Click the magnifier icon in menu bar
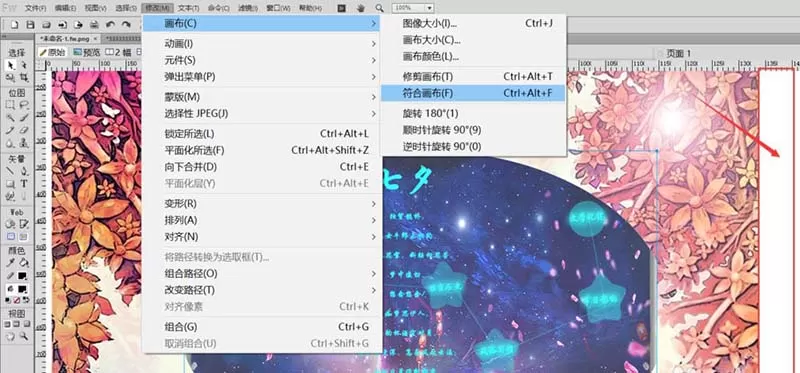Viewport: 800px width, 373px height. coord(379,8)
